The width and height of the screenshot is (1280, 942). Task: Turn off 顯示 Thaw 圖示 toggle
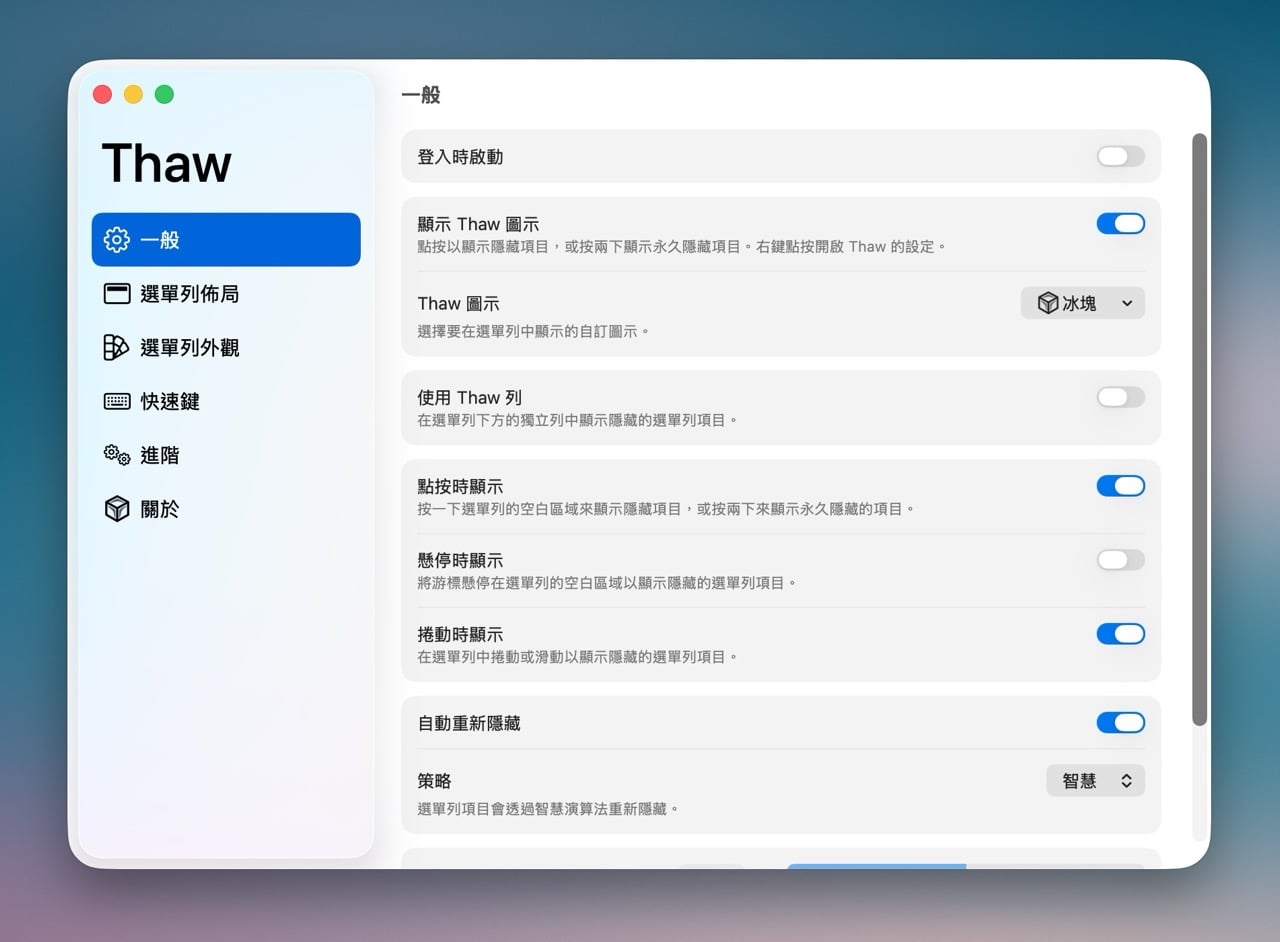[1120, 224]
